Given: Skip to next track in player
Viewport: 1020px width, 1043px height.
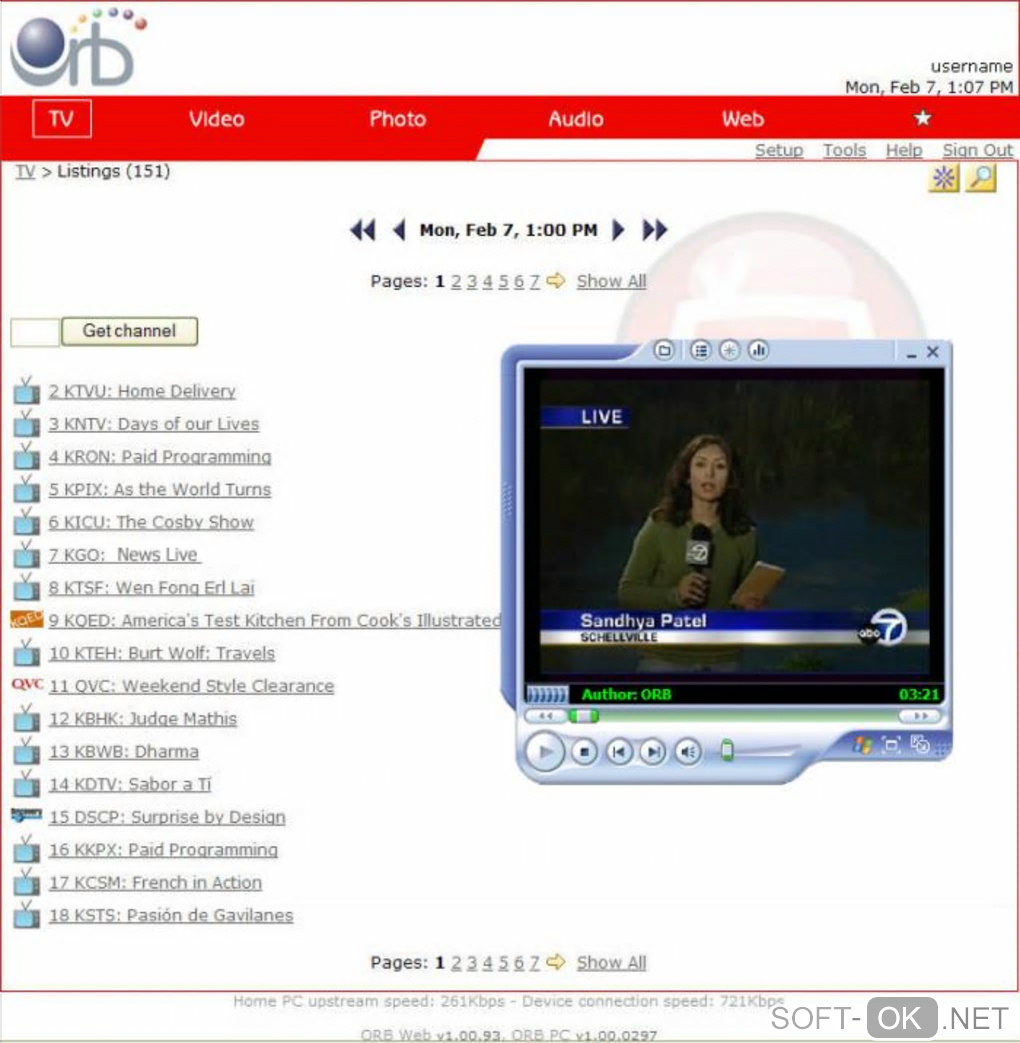Looking at the screenshot, I should [653, 752].
